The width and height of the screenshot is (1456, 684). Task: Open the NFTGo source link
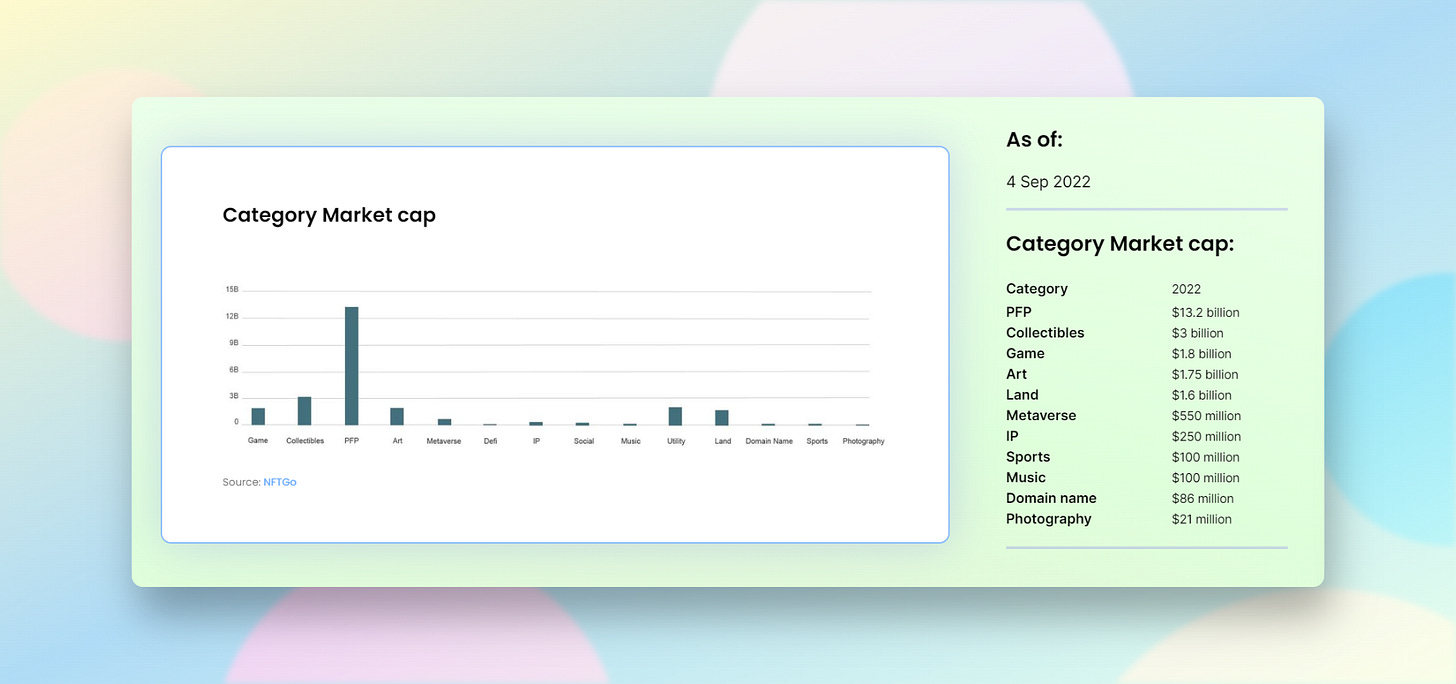pyautogui.click(x=280, y=482)
